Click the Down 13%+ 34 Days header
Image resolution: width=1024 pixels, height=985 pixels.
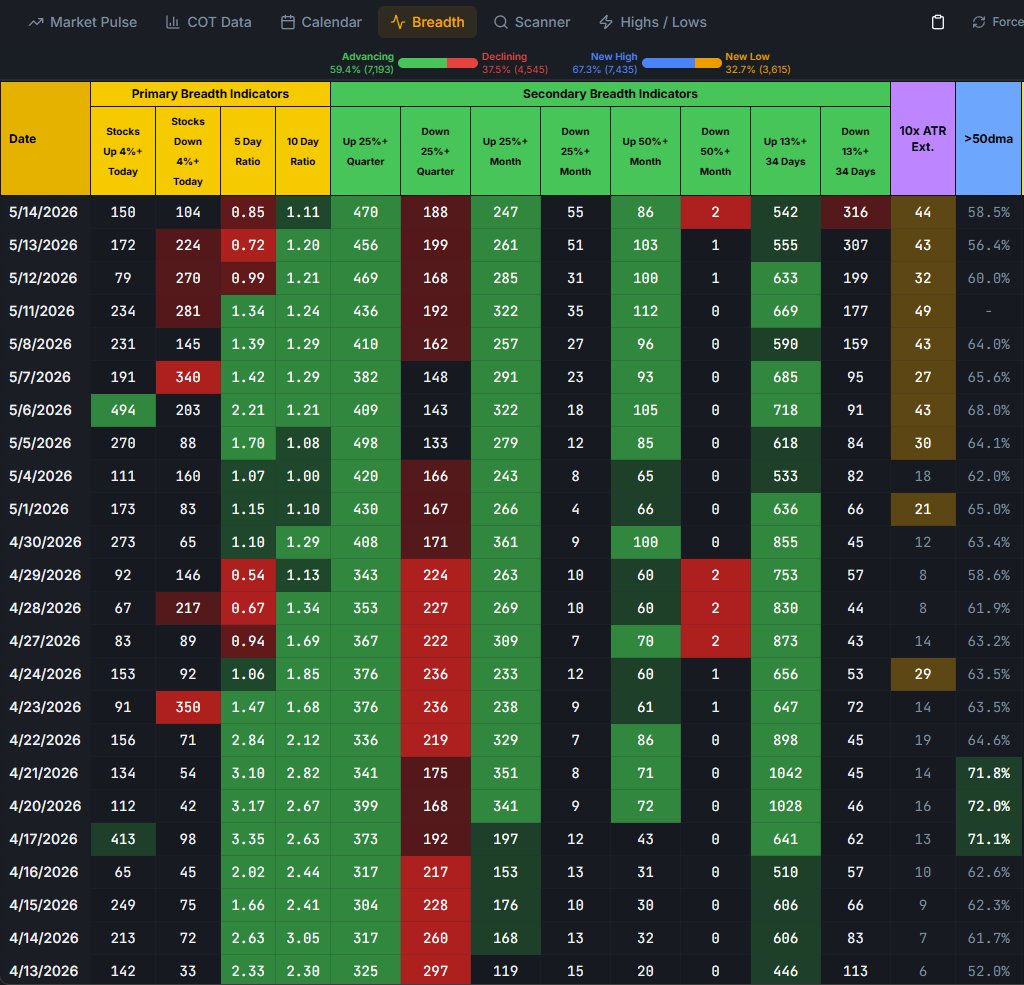pyautogui.click(x=855, y=151)
